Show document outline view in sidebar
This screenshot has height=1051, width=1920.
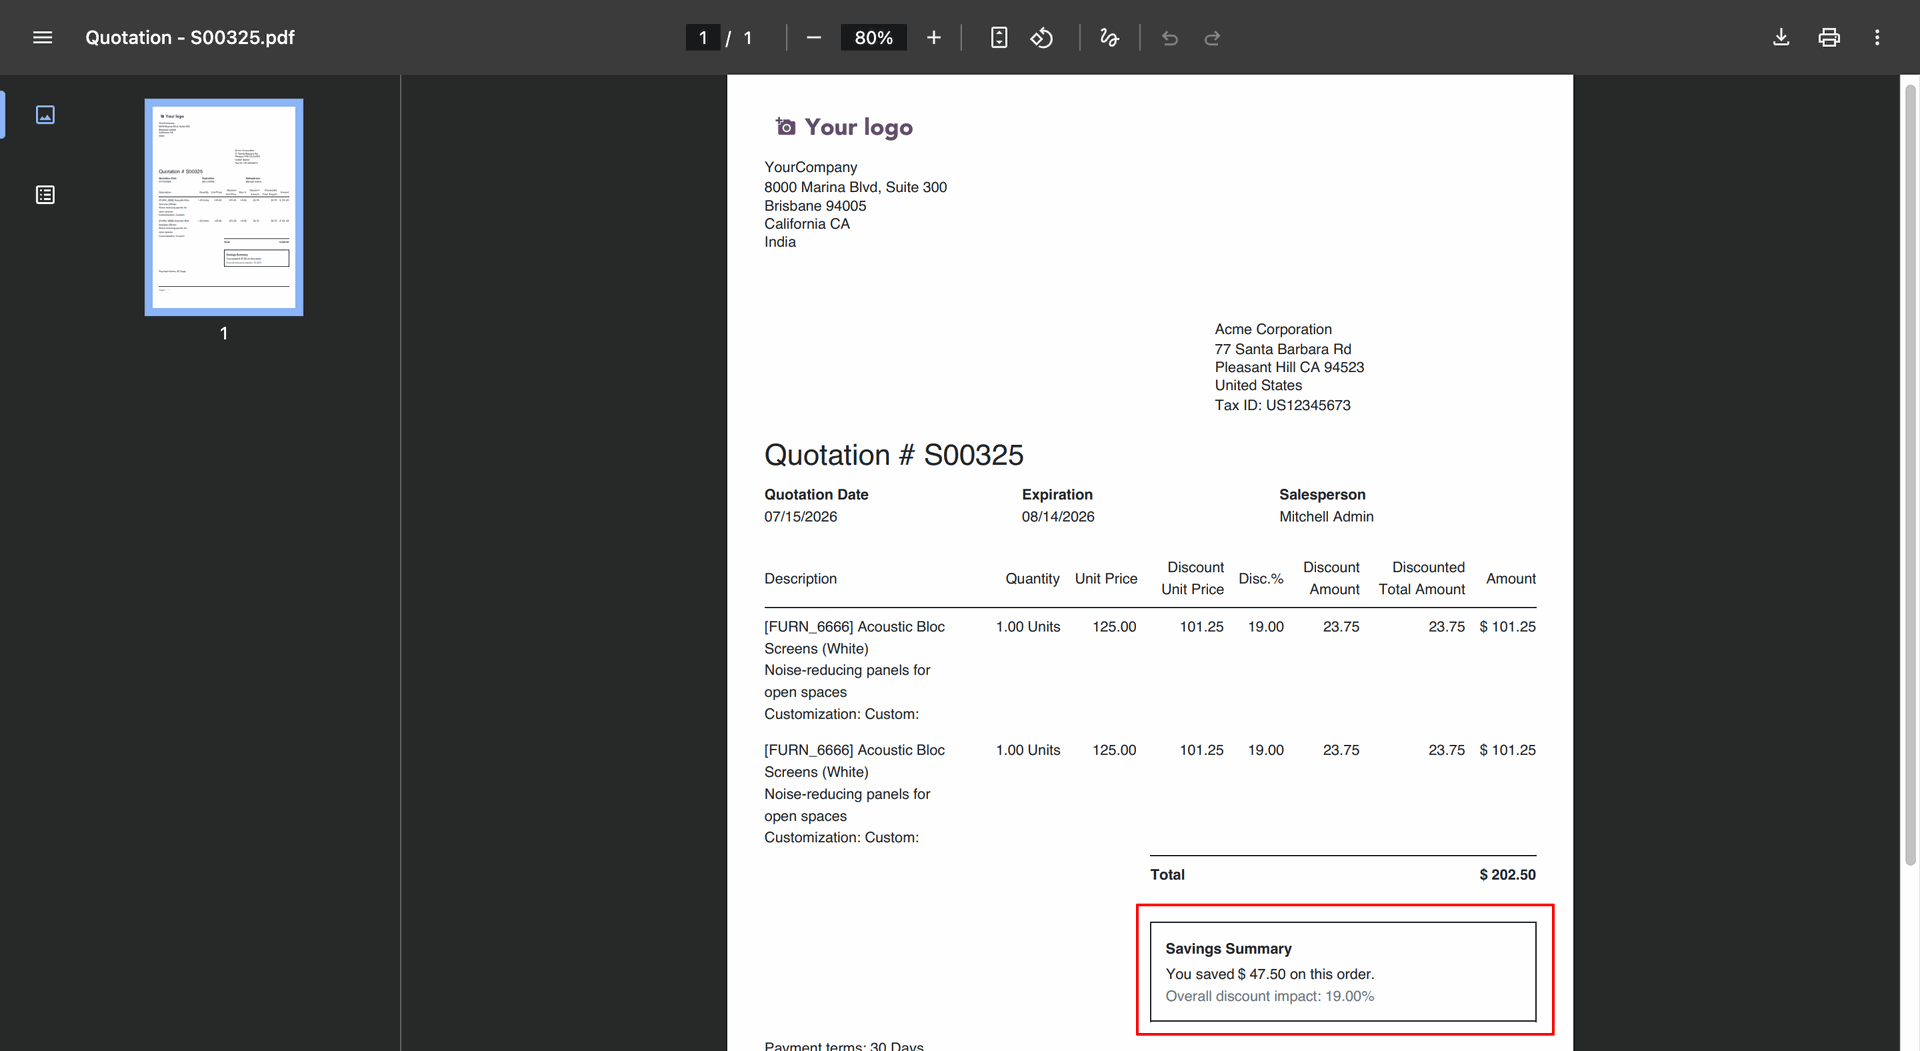tap(45, 195)
